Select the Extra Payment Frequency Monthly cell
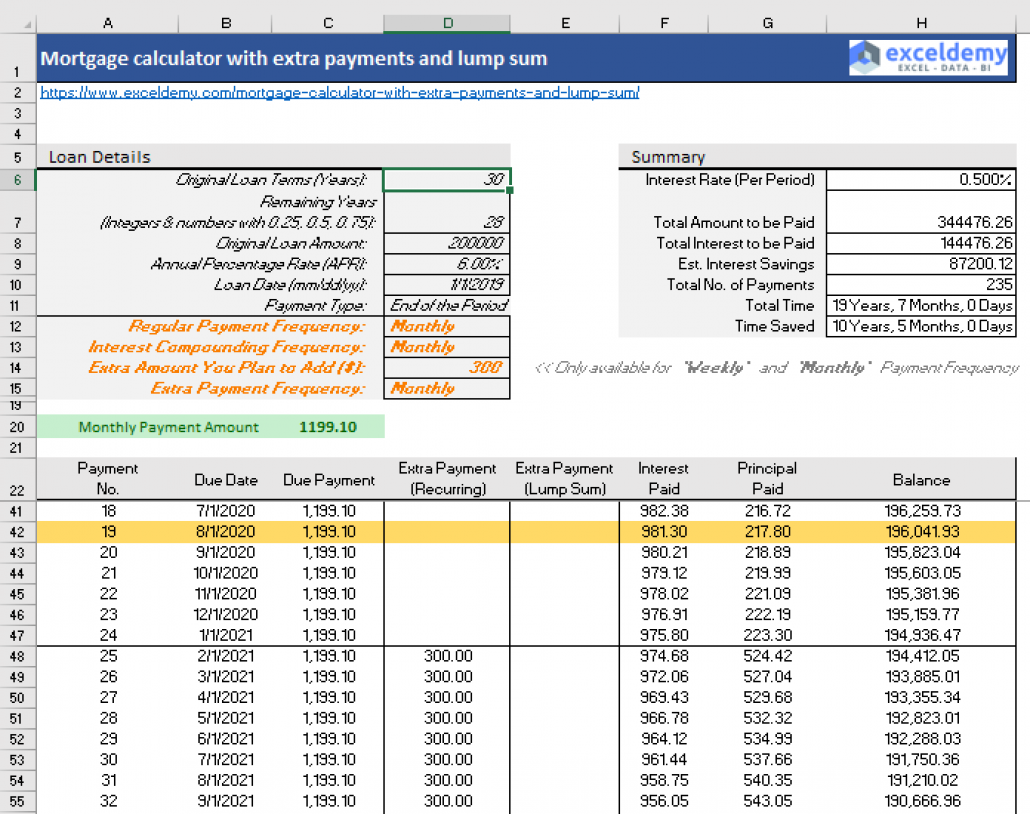This screenshot has height=814, width=1030. tap(447, 388)
